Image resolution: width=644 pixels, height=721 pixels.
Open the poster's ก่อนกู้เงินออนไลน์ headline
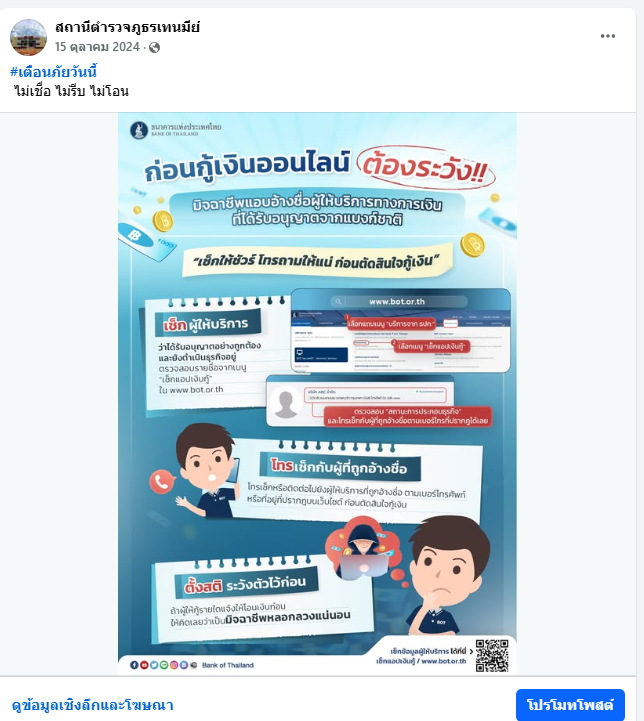tap(247, 166)
